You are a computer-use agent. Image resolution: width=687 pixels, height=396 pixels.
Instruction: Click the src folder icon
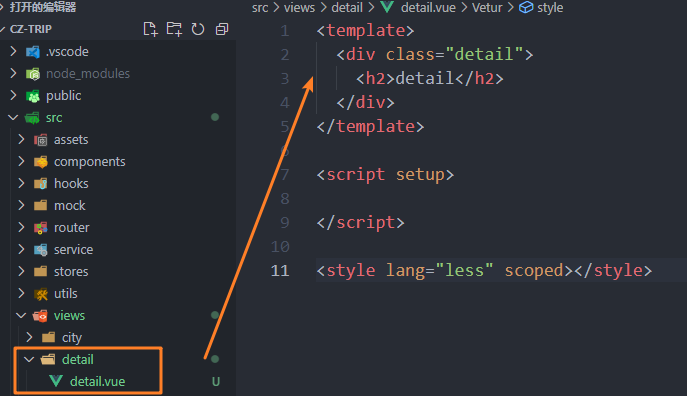(32, 117)
